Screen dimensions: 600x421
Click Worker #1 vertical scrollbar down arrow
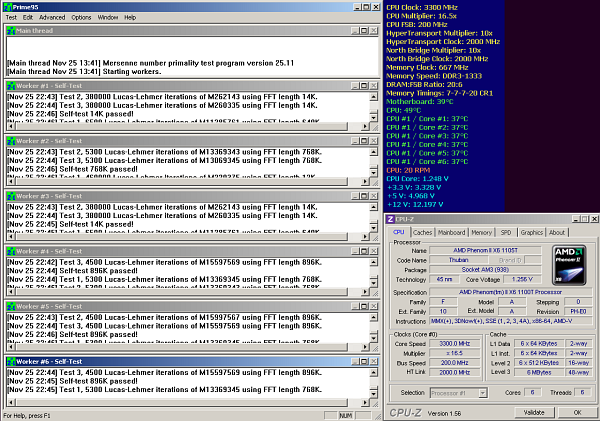click(375, 119)
